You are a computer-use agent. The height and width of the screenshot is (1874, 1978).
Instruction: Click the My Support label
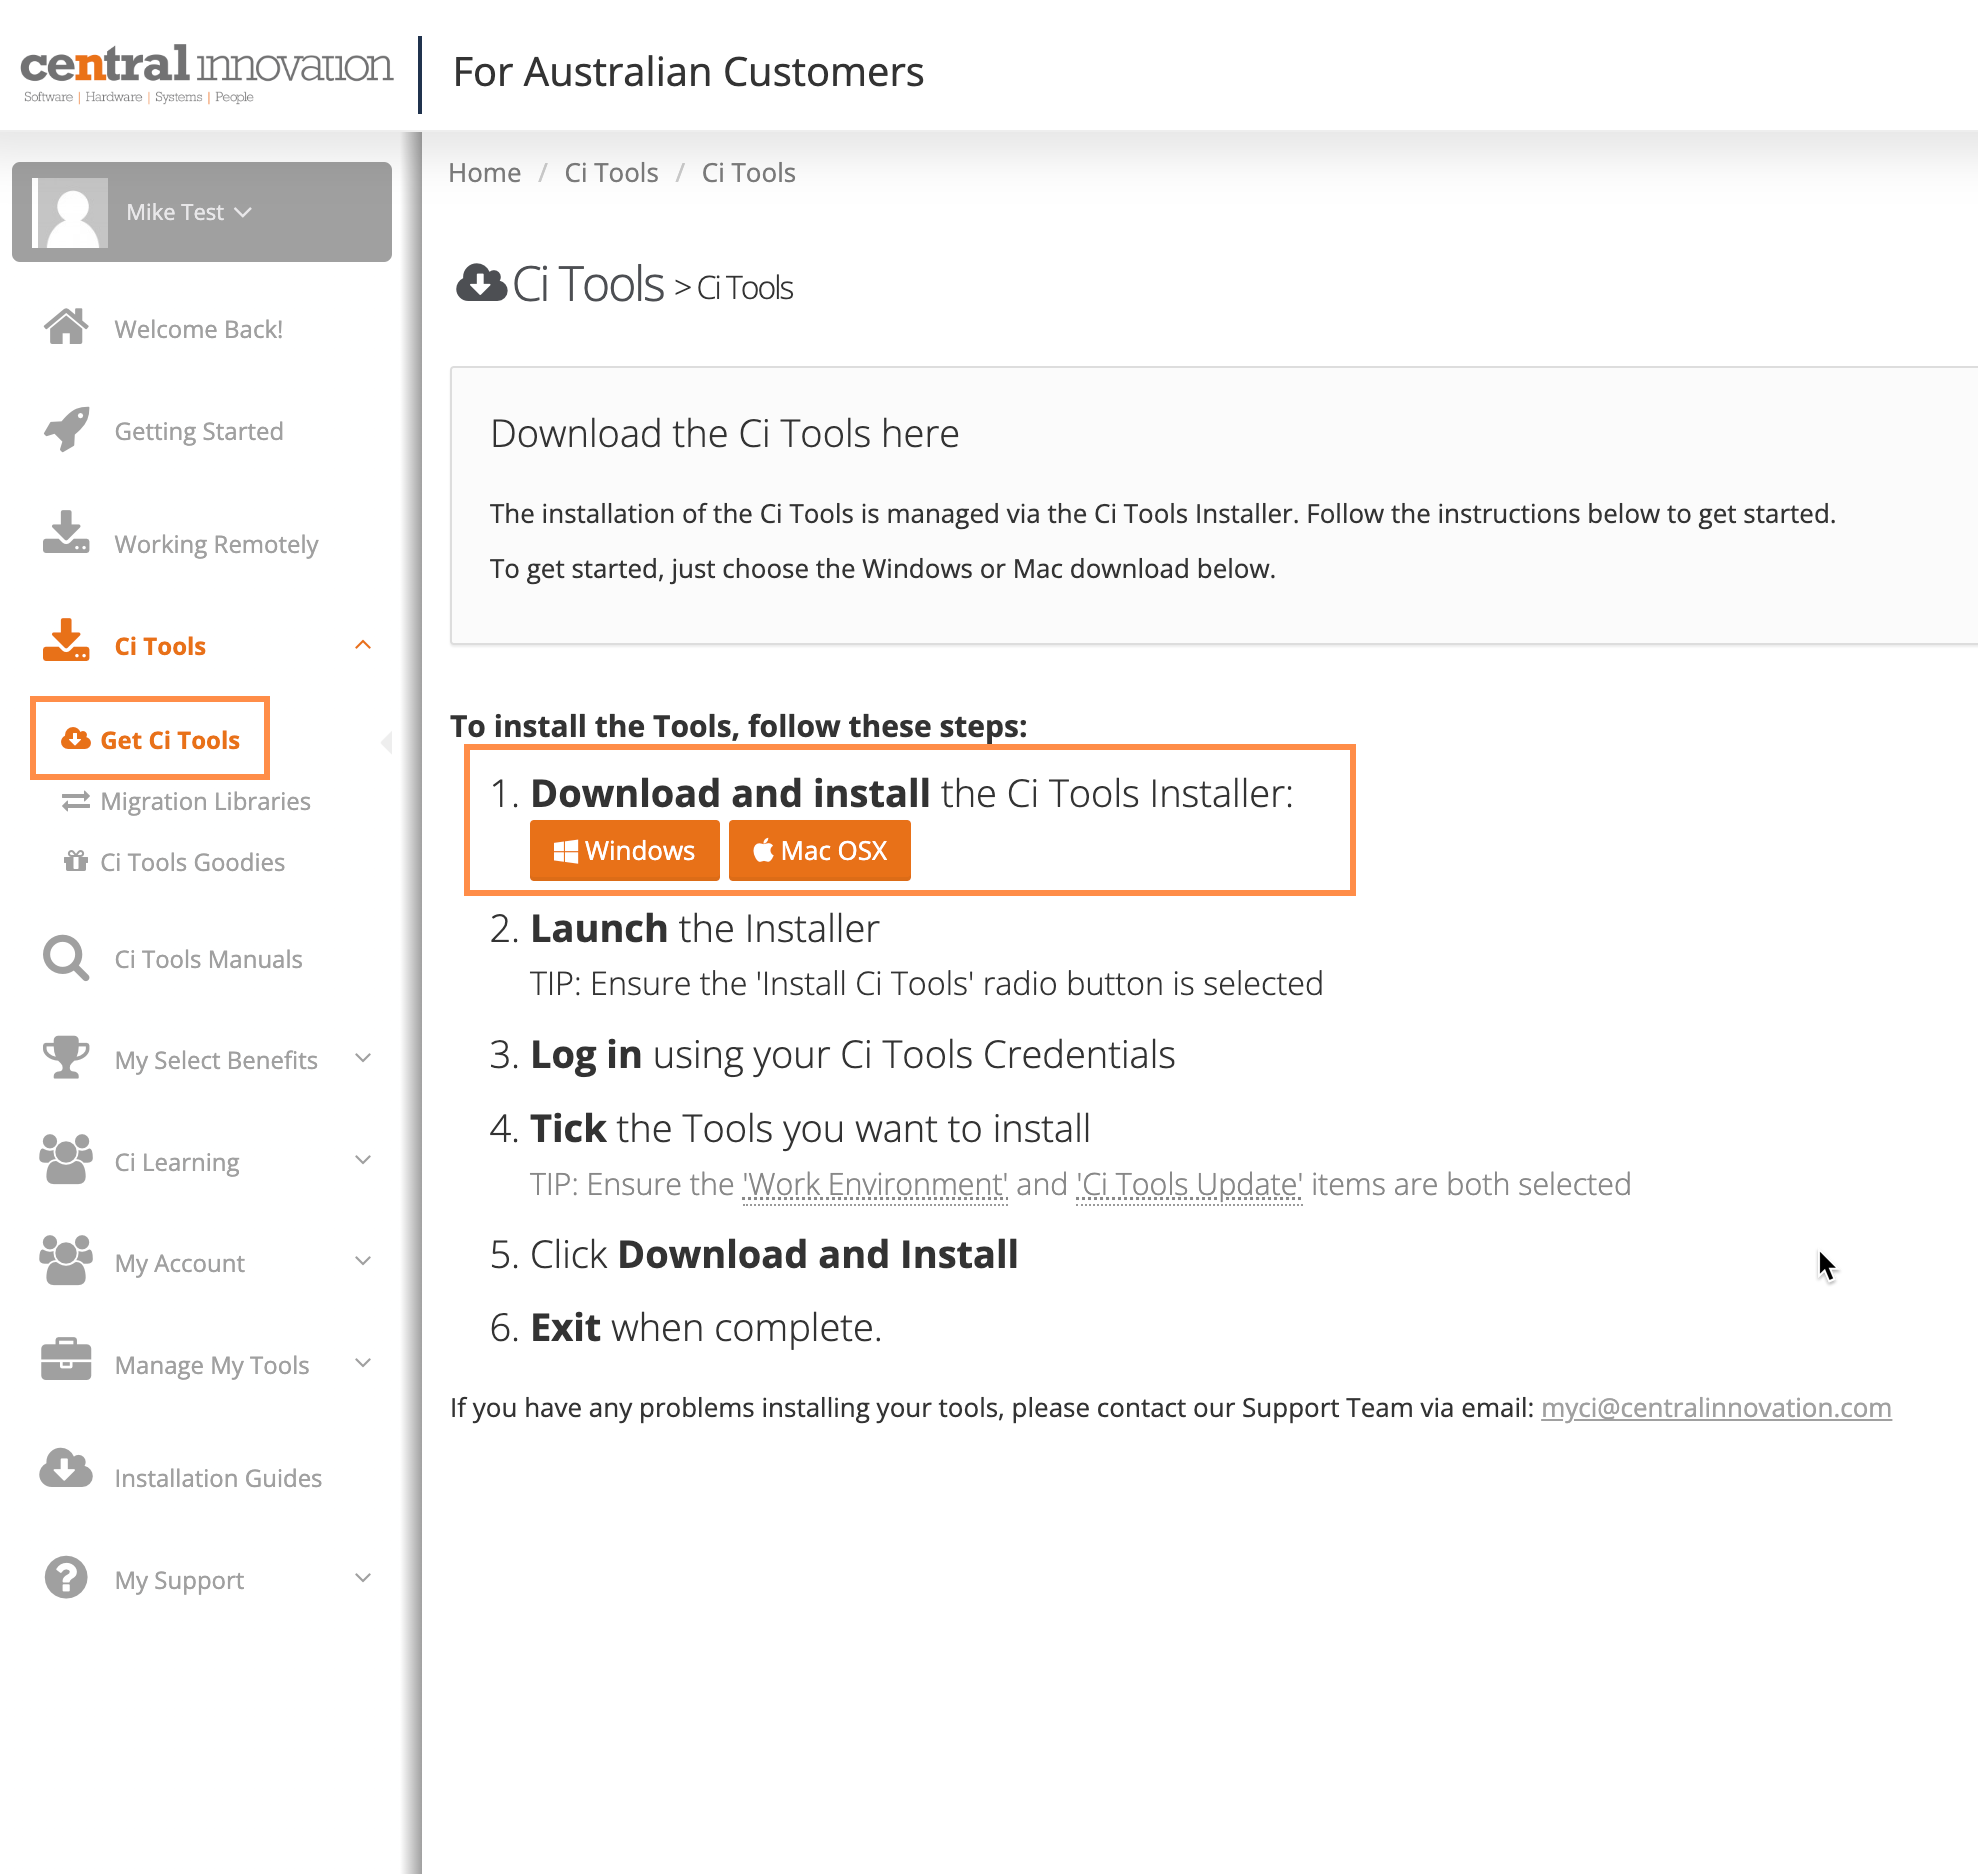tap(179, 1580)
